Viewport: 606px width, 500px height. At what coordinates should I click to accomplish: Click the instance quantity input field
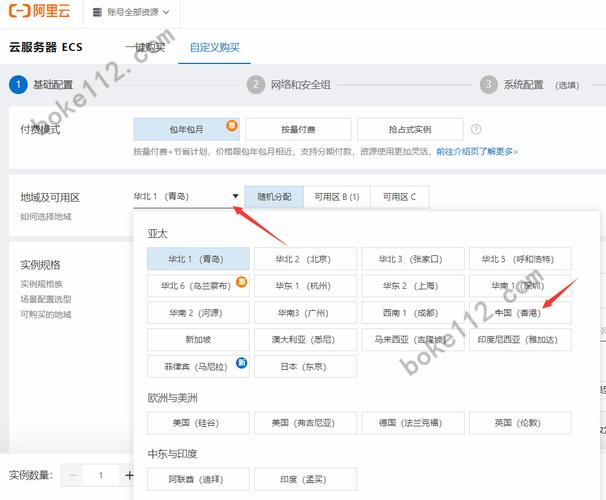click(x=101, y=475)
